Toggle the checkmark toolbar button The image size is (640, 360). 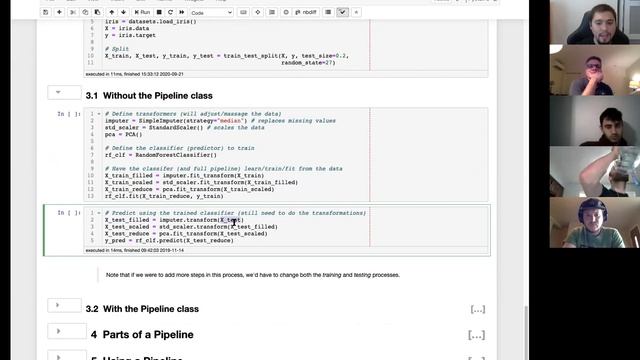coord(342,12)
